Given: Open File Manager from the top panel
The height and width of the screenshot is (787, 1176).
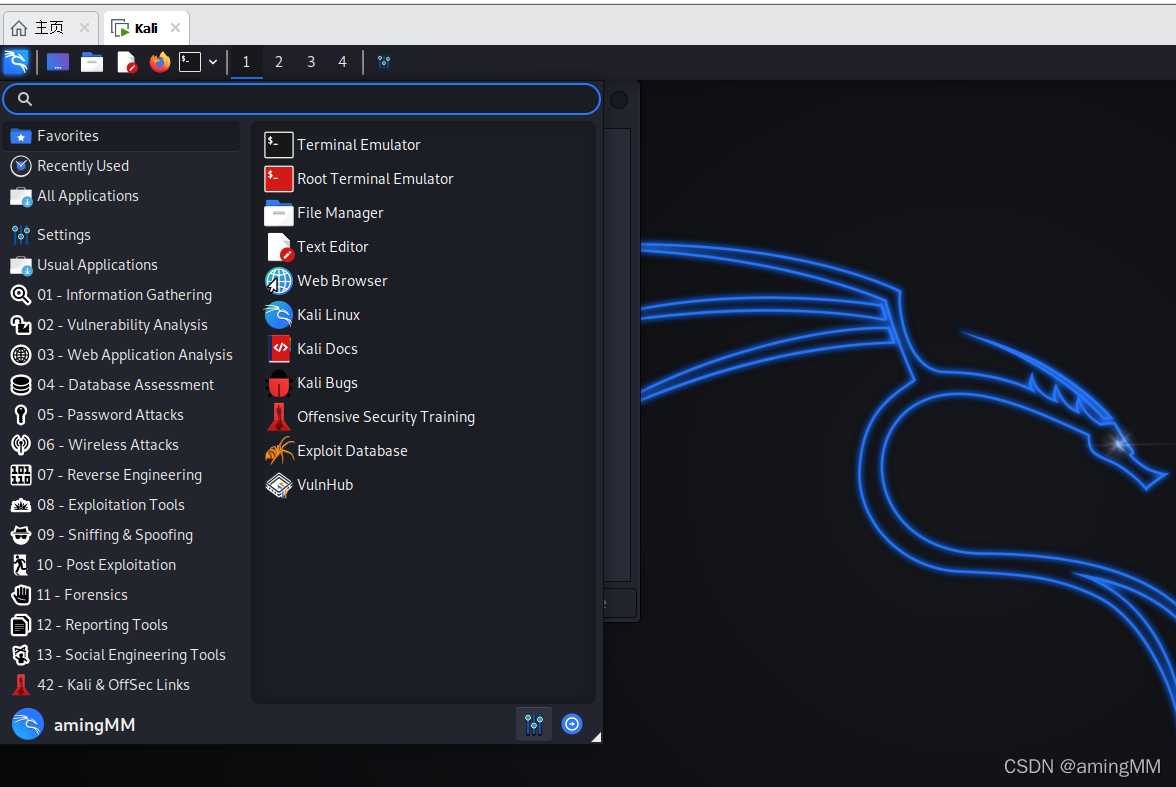Looking at the screenshot, I should tap(92, 62).
